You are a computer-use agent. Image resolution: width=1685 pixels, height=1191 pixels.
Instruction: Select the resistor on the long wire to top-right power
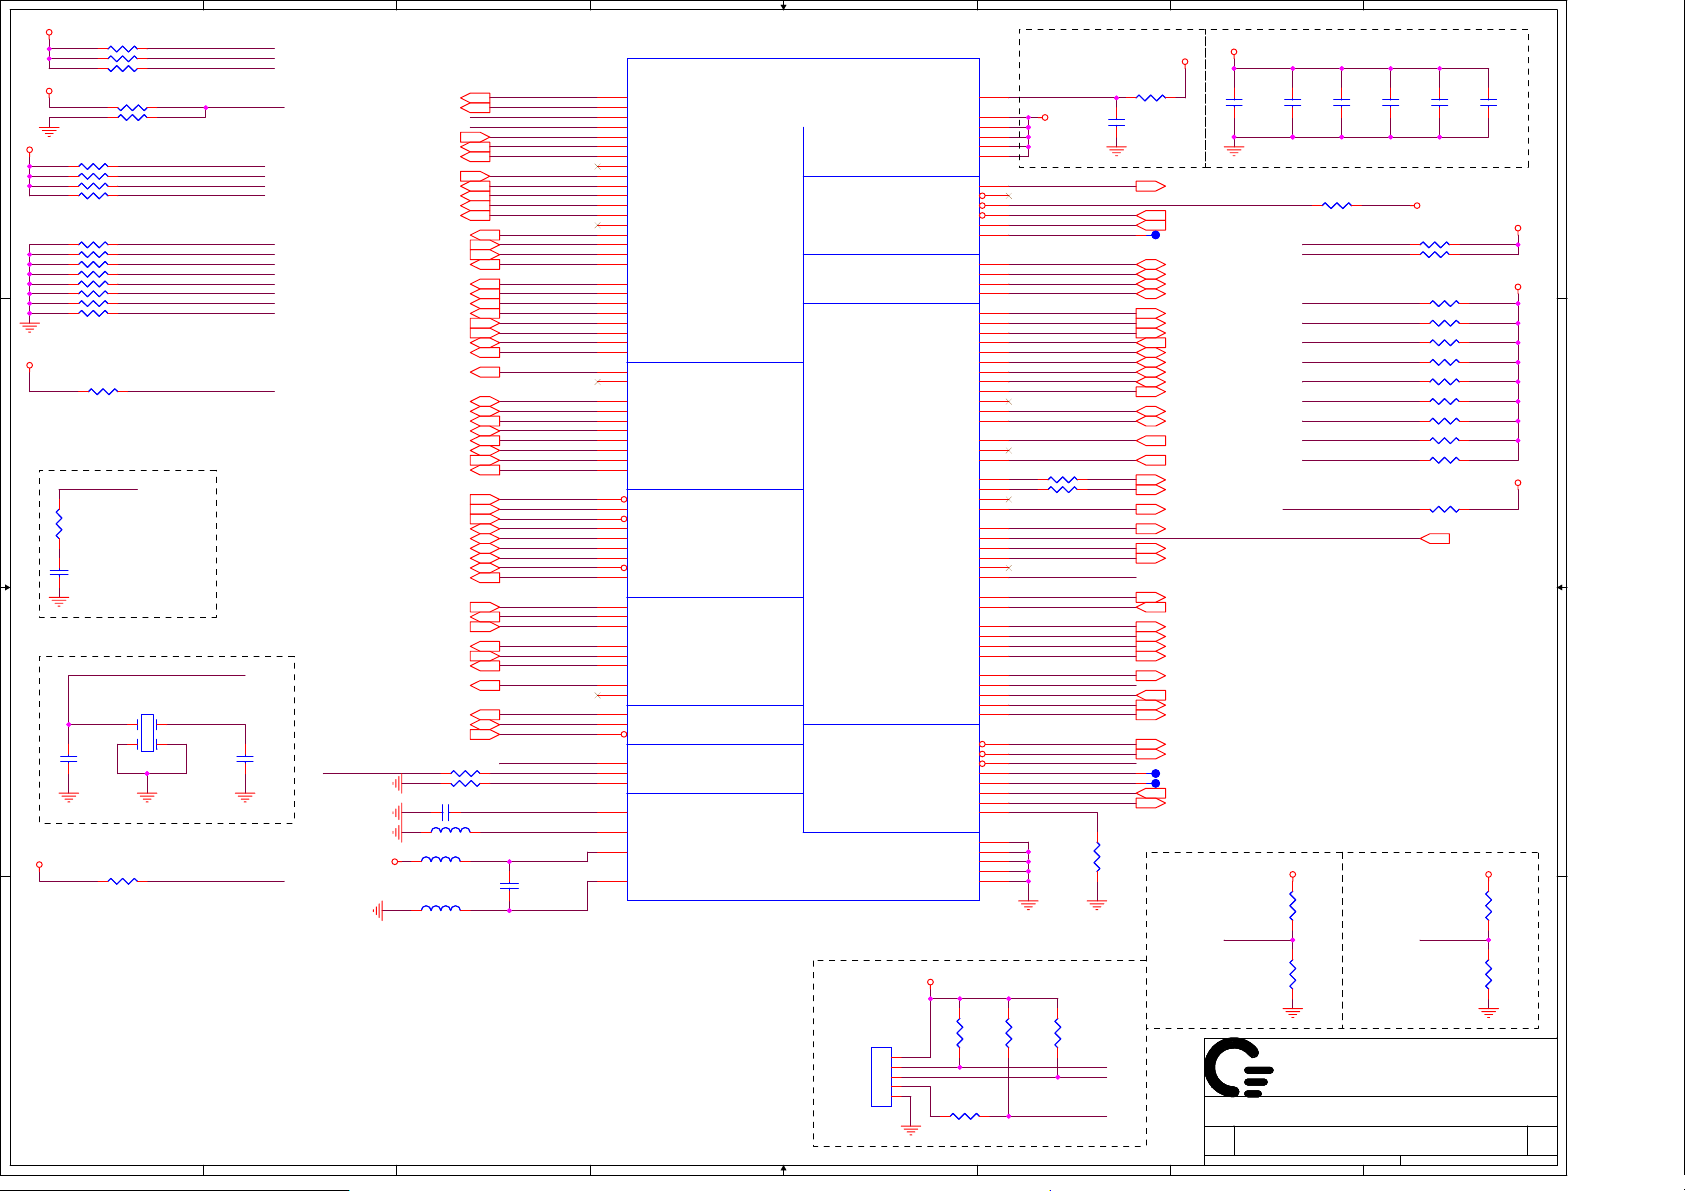(x=1337, y=205)
